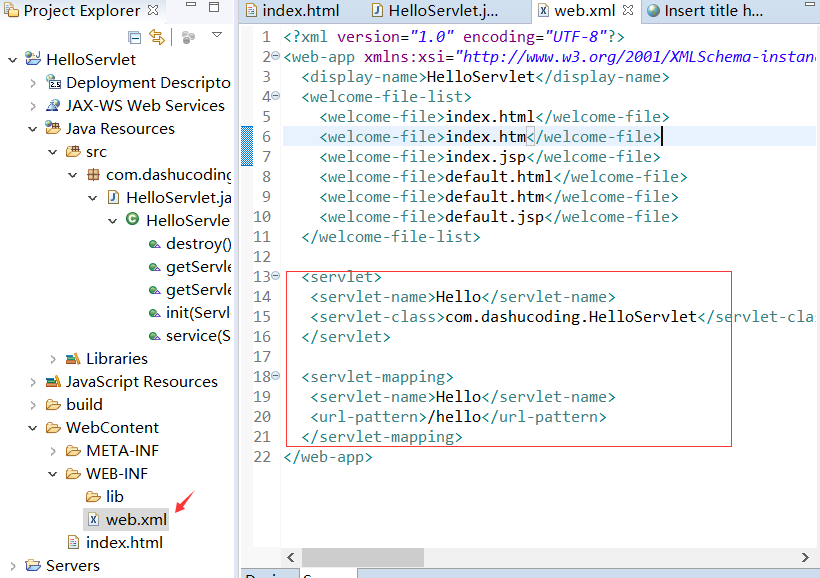Select the Deployment Descriptor icon
820x578 pixels.
(53, 82)
